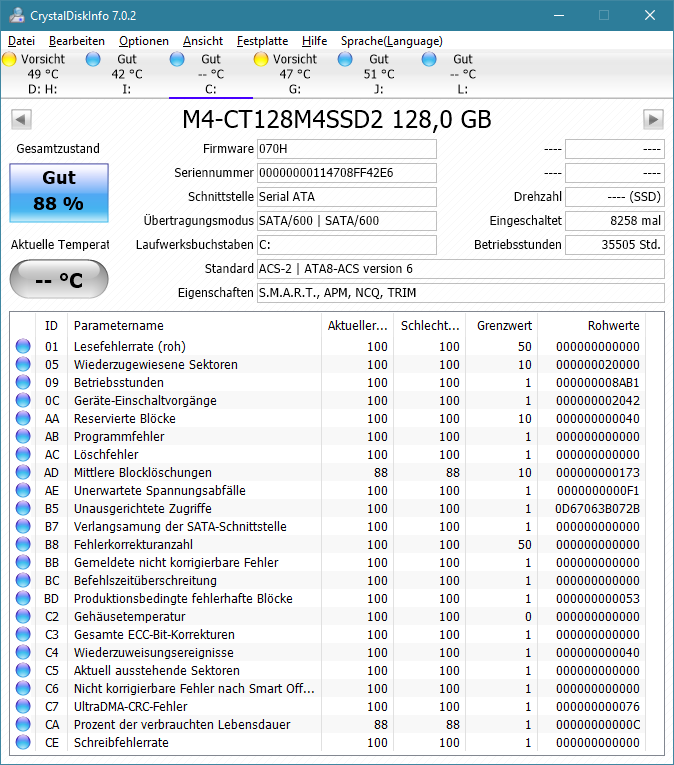Click status icon for Gehäusetemperatur
The width and height of the screenshot is (674, 765).
[x=23, y=617]
